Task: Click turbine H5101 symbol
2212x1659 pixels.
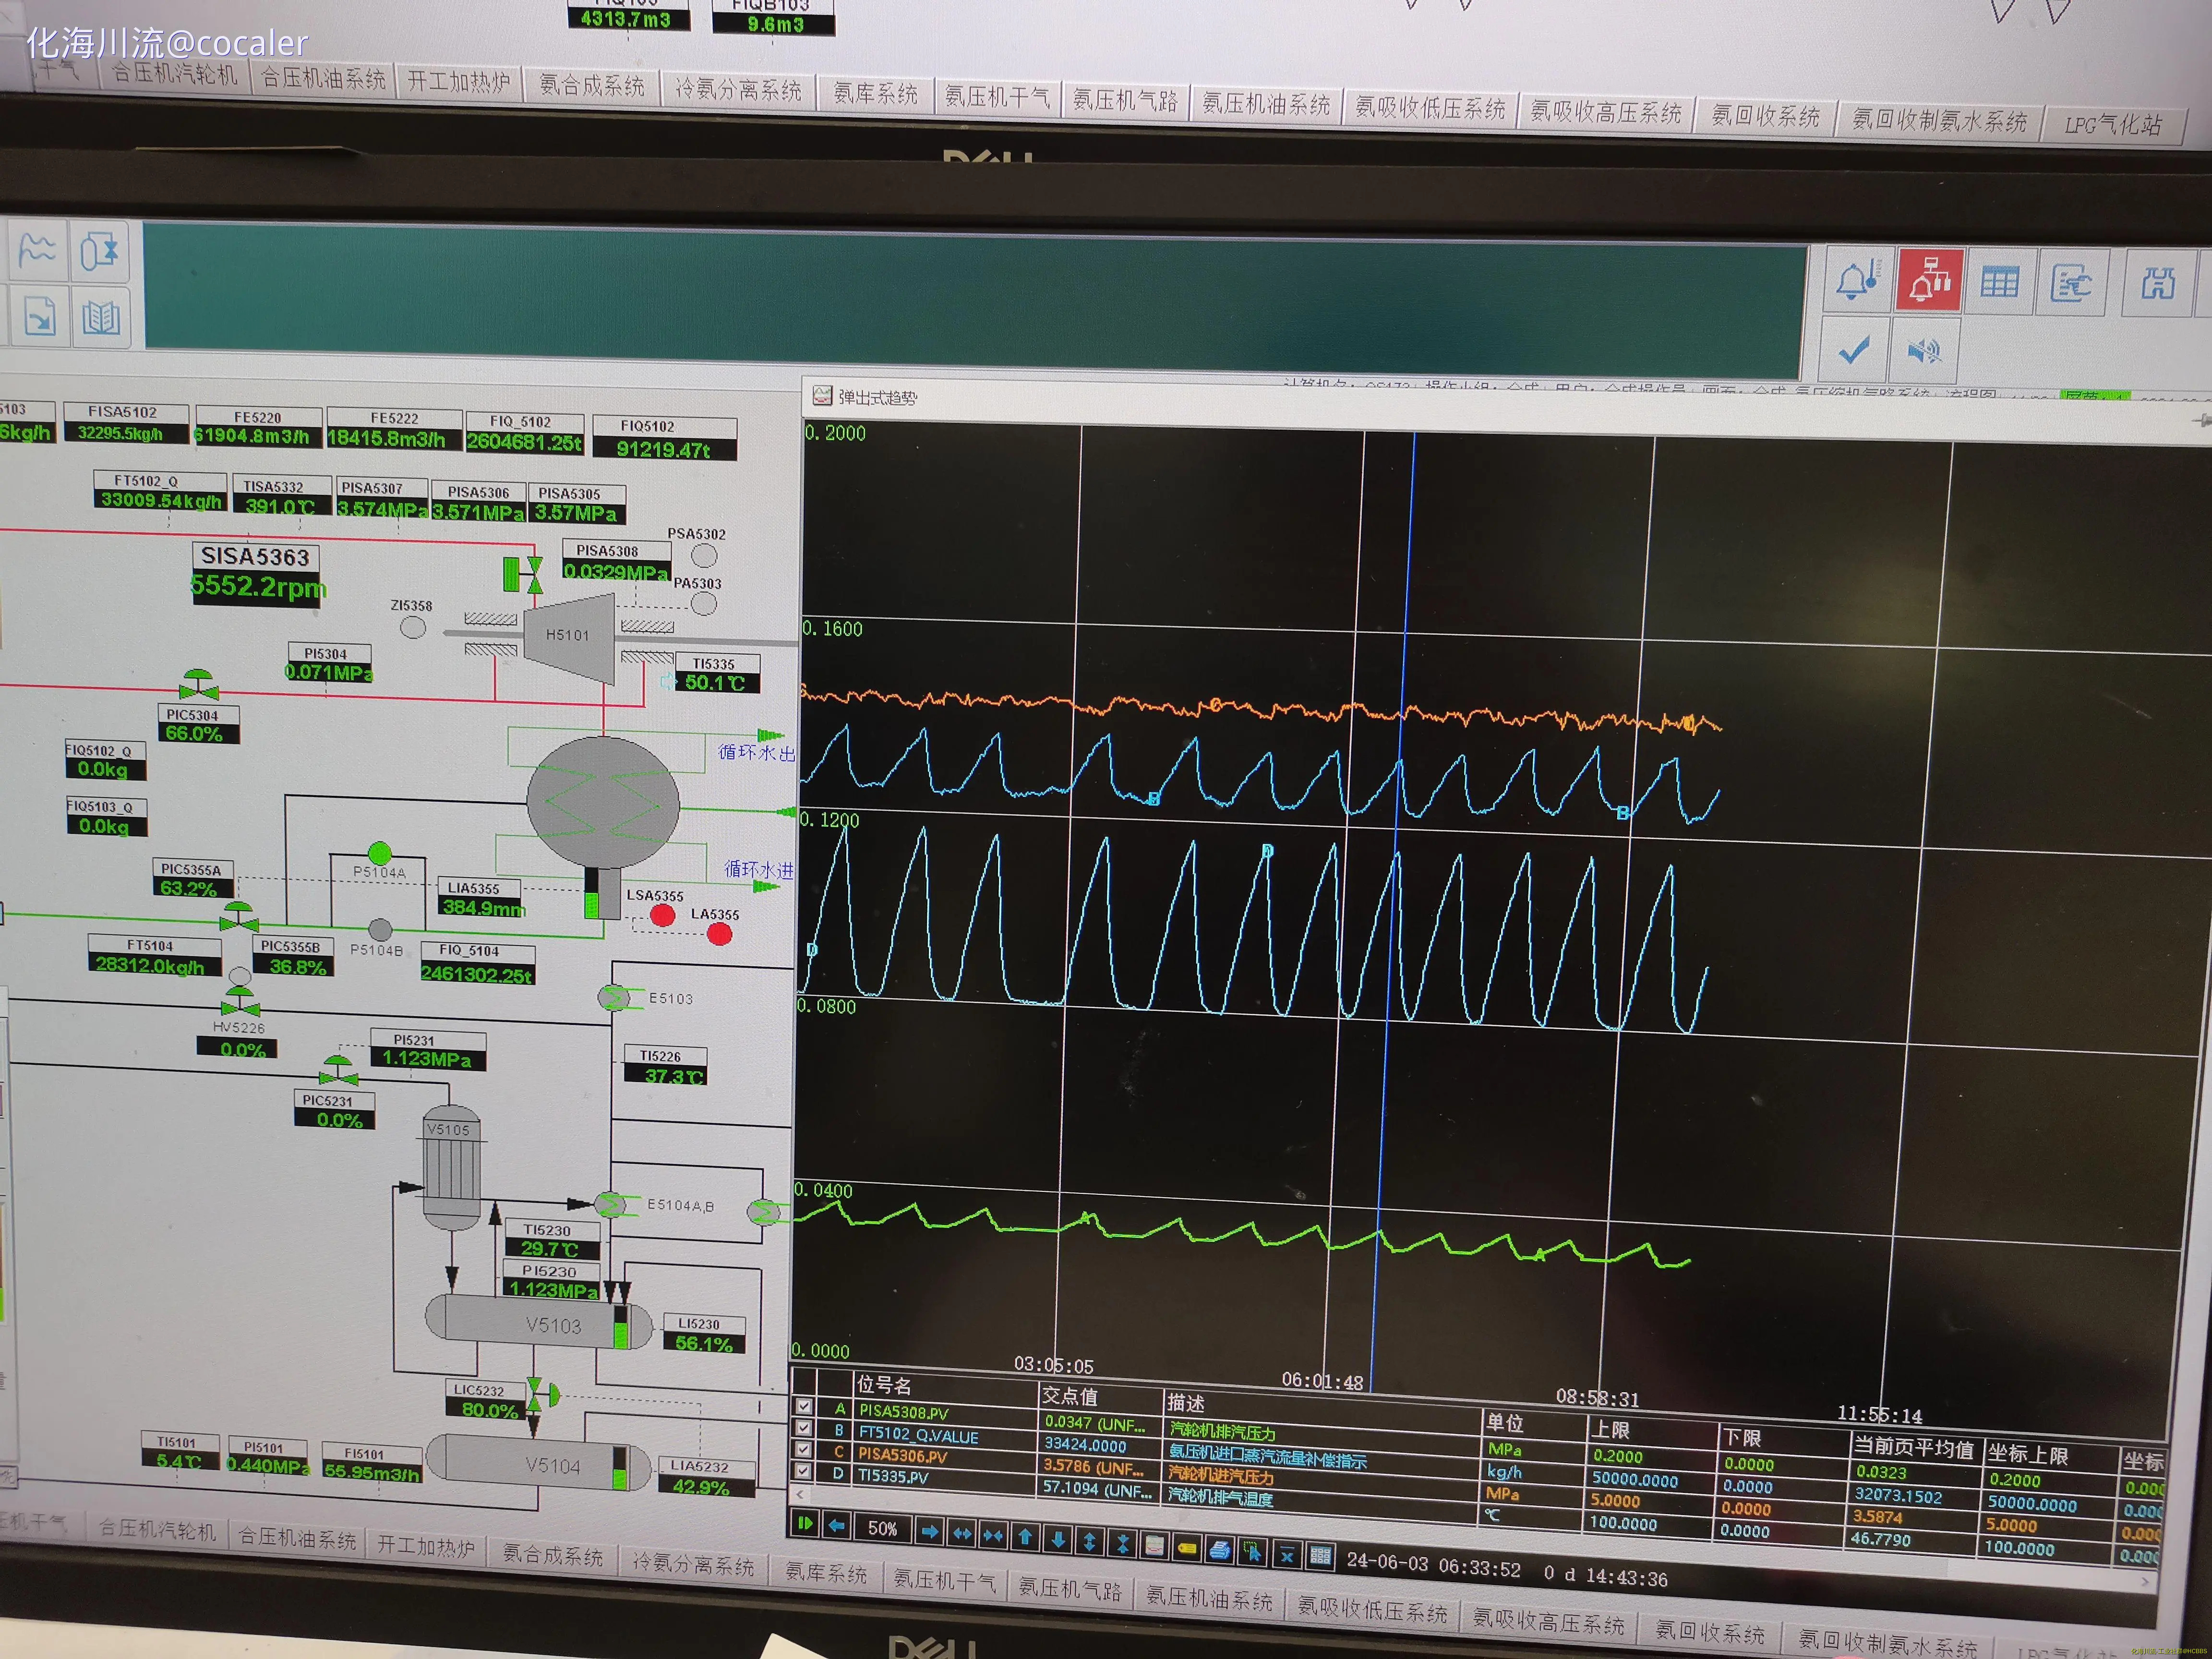Action: pyautogui.click(x=568, y=639)
